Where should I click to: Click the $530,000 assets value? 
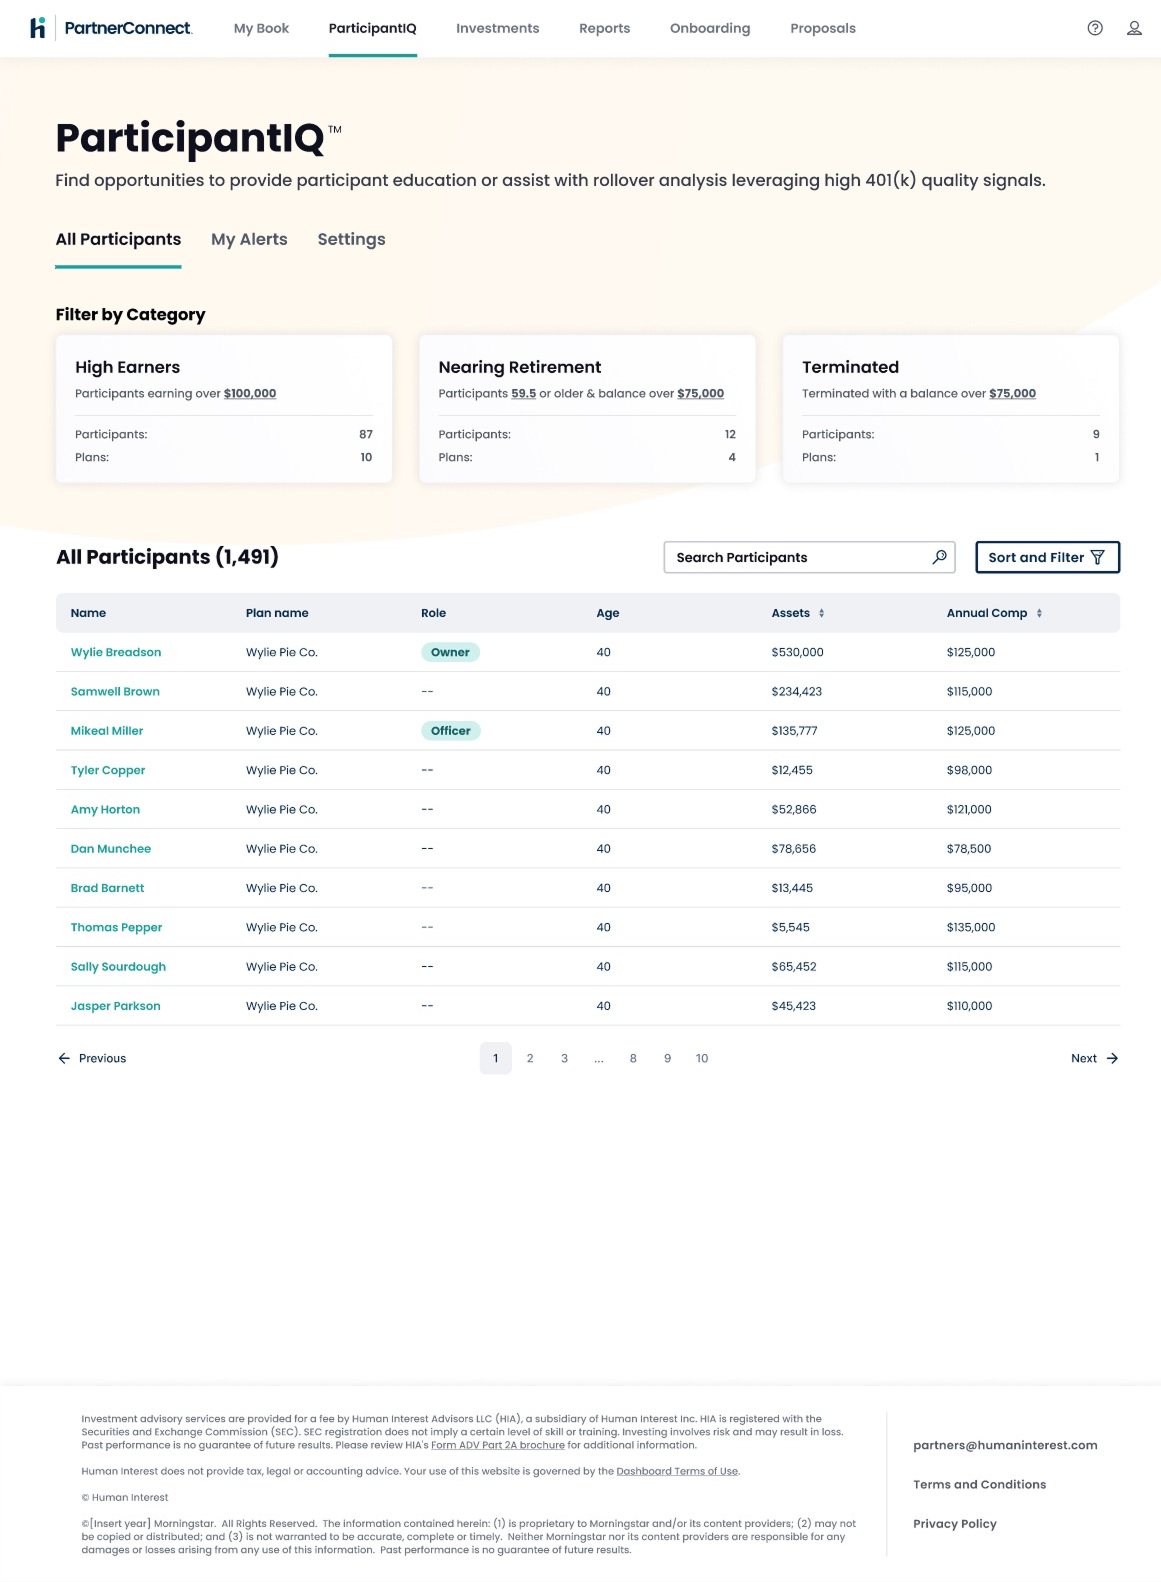tap(797, 652)
